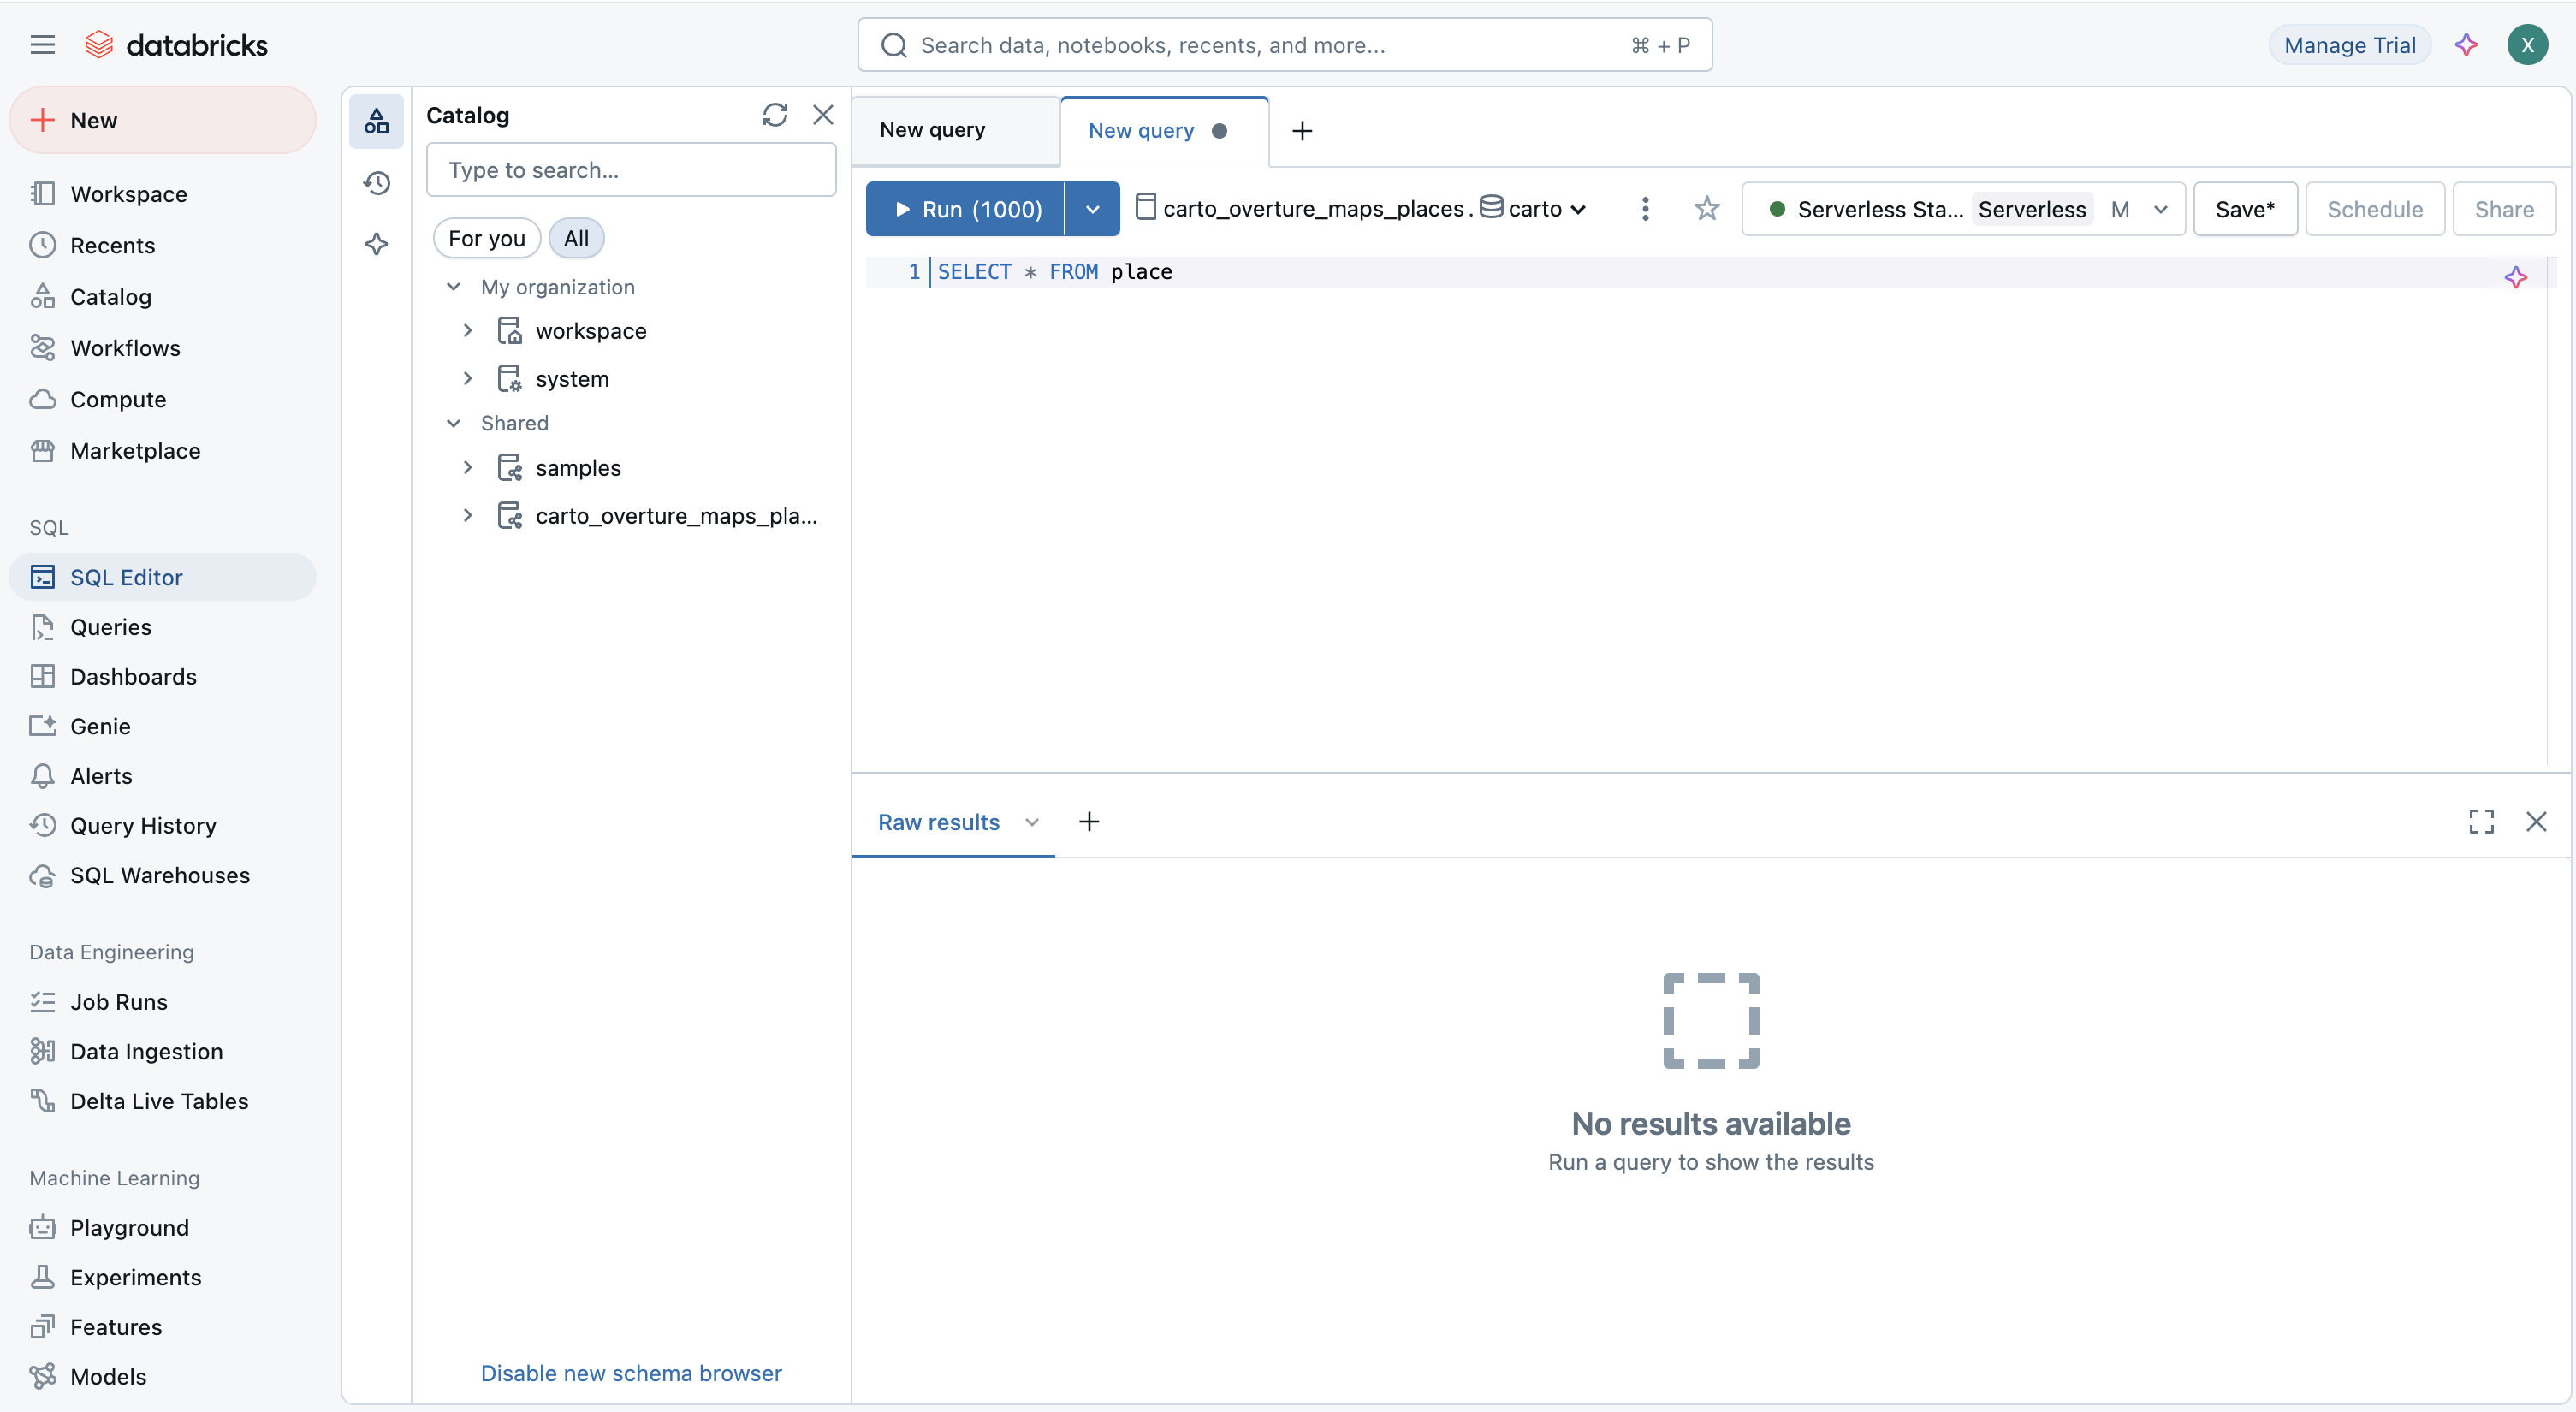Open Playground in the sidebar

162,1228
